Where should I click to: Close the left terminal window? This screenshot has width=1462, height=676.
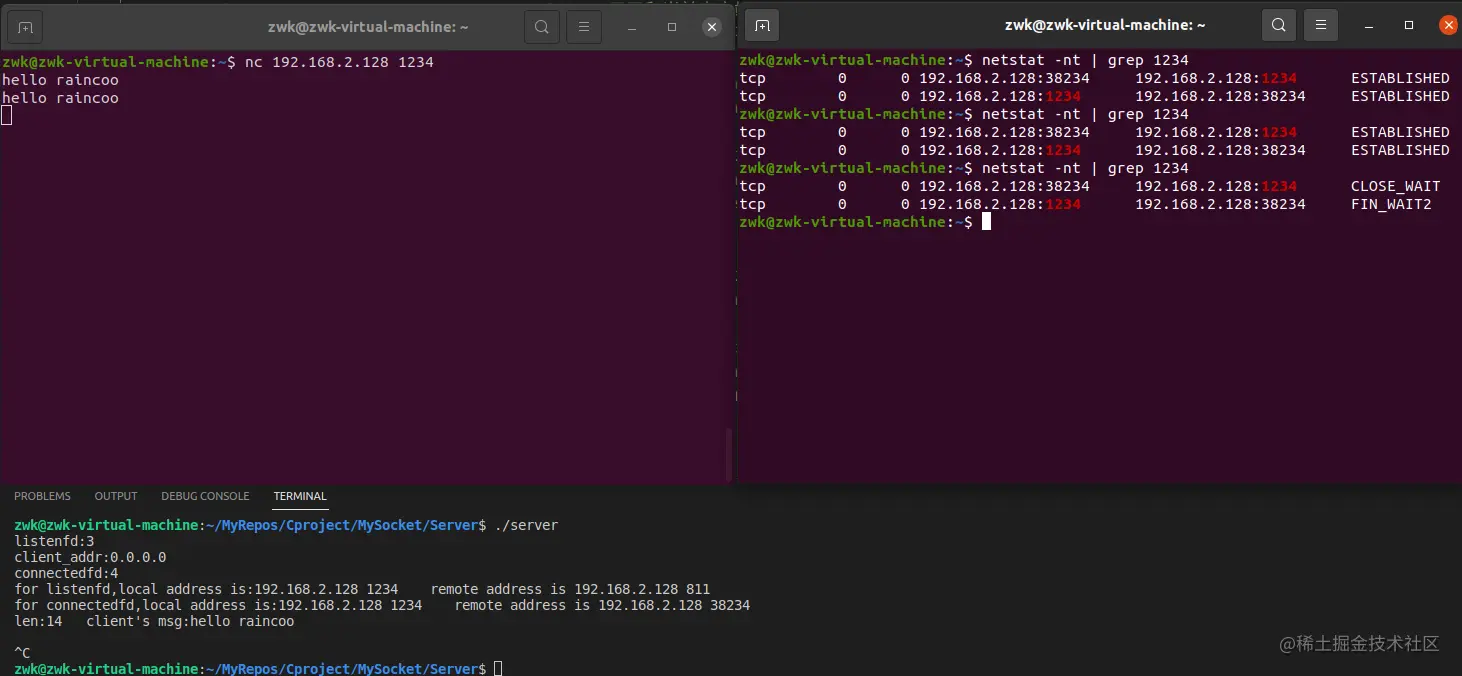tap(712, 27)
